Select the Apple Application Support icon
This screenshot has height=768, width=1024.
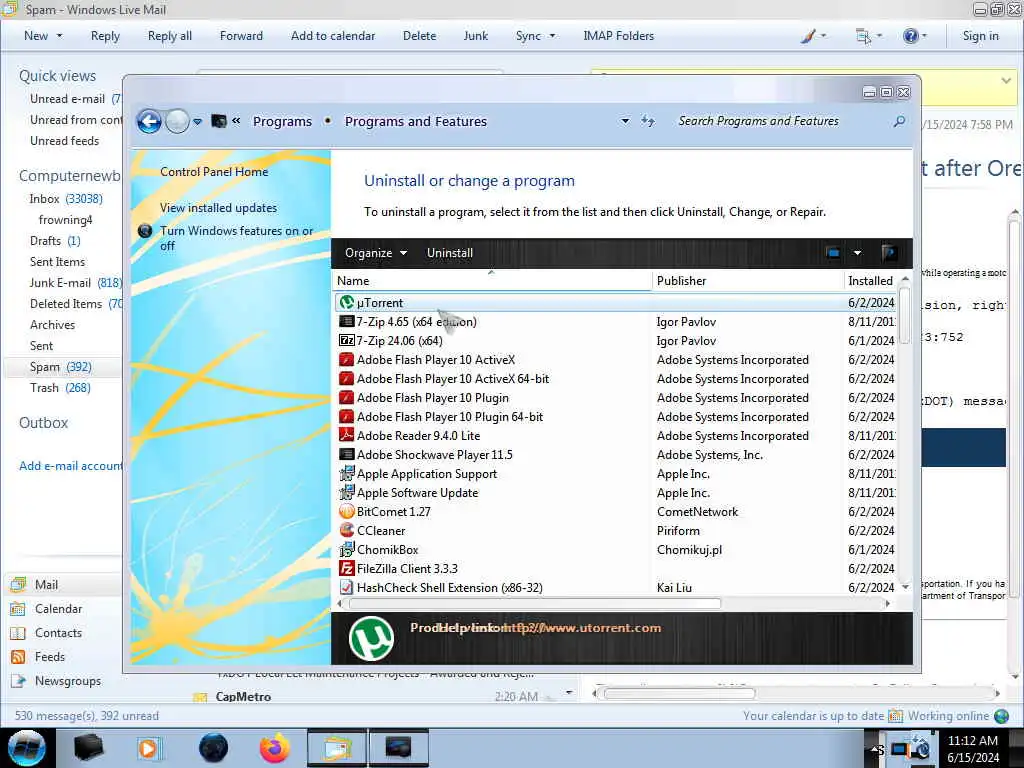tap(347, 473)
